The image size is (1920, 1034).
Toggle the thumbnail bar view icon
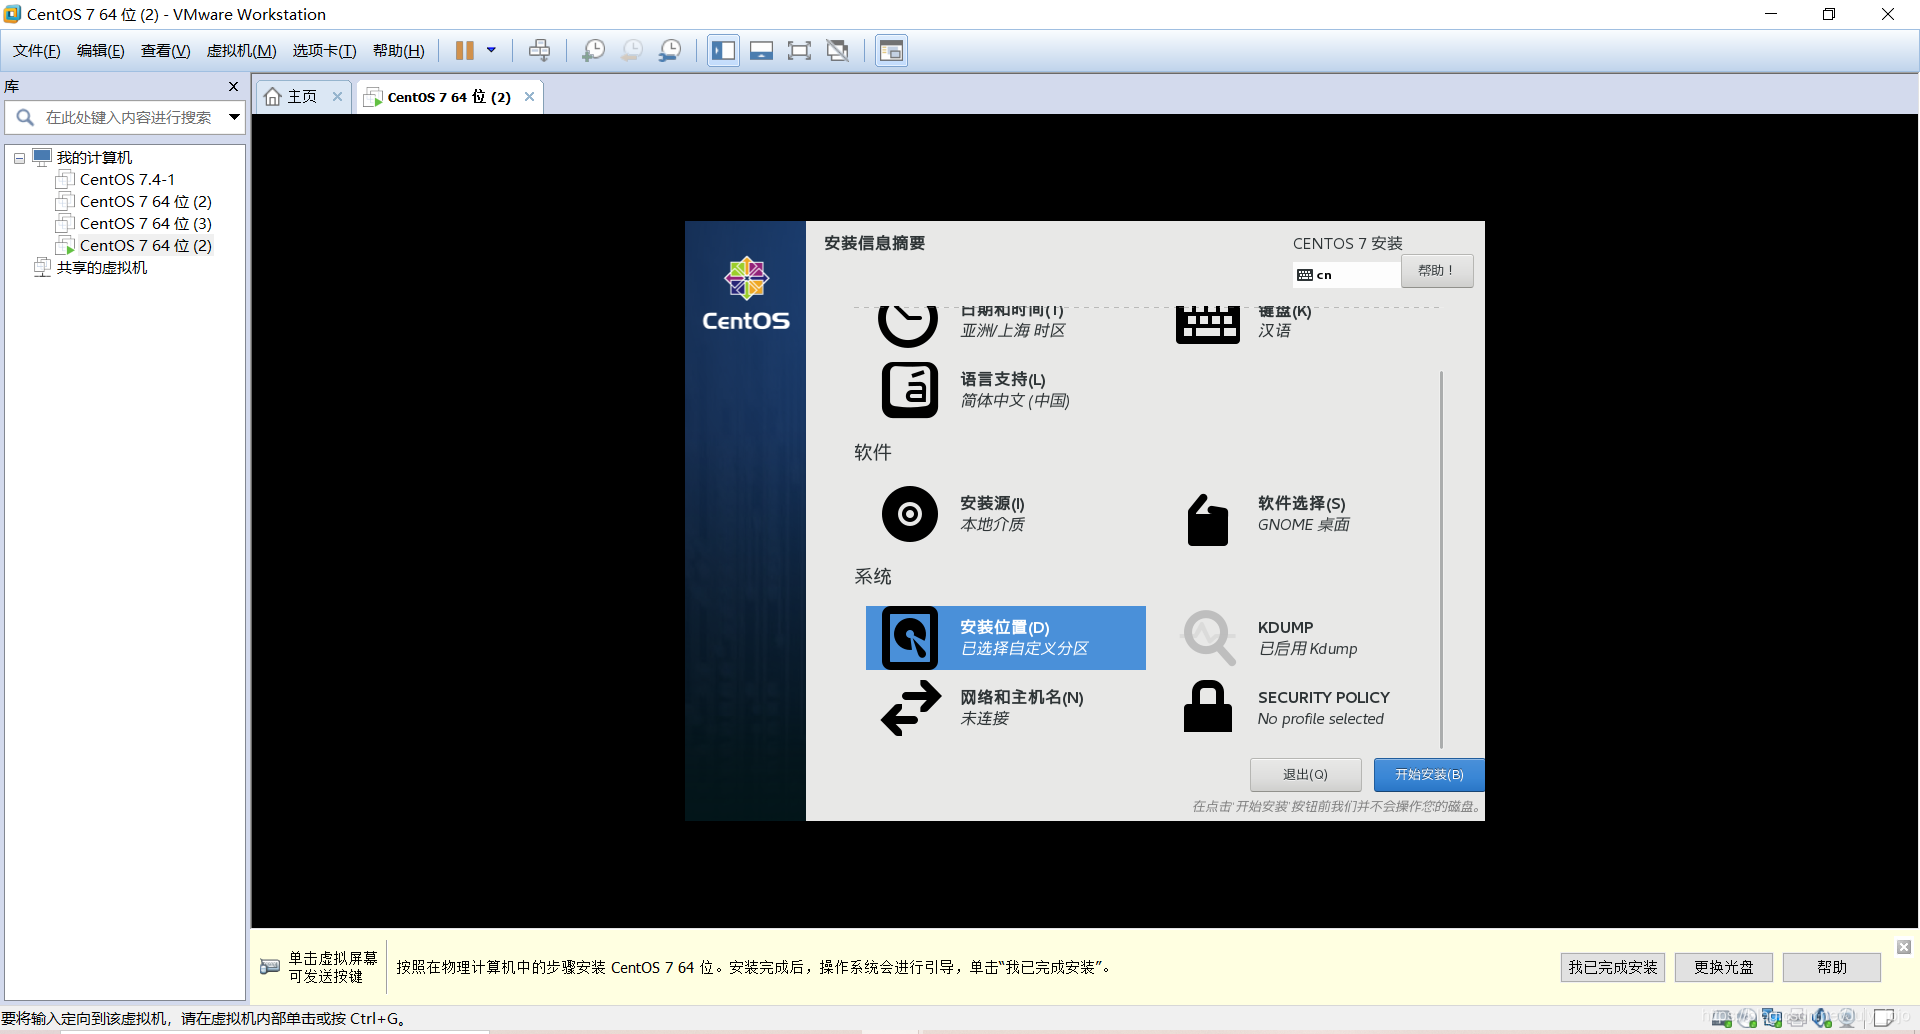(761, 50)
